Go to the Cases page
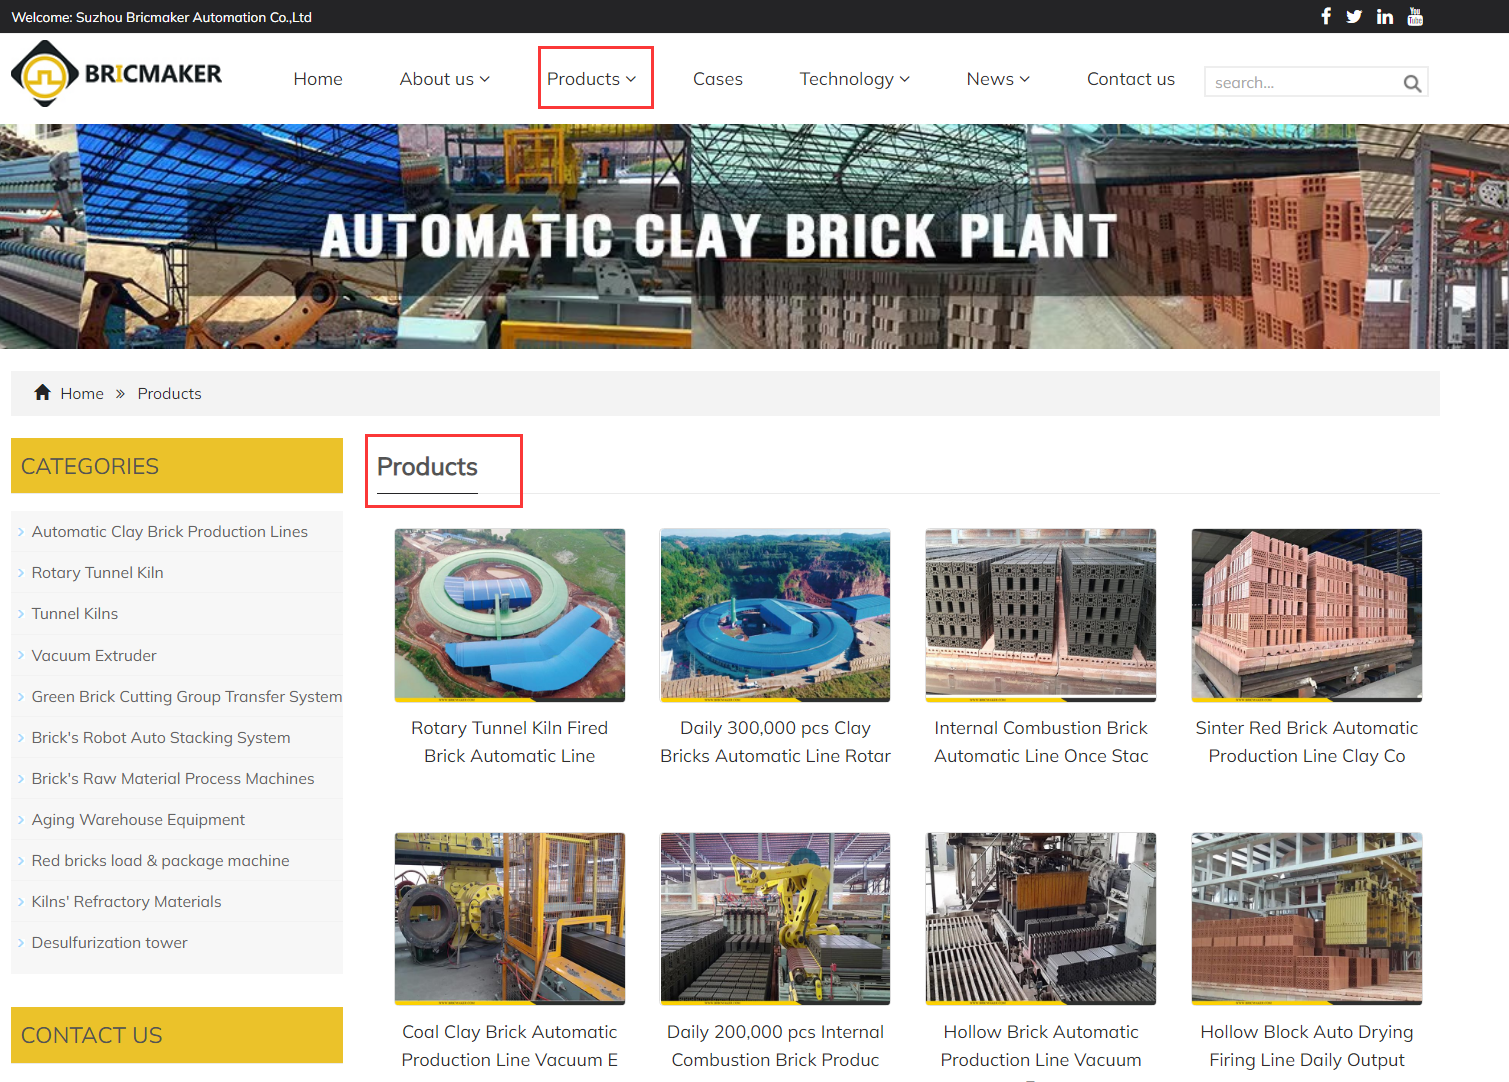Image resolution: width=1509 pixels, height=1082 pixels. pos(717,79)
